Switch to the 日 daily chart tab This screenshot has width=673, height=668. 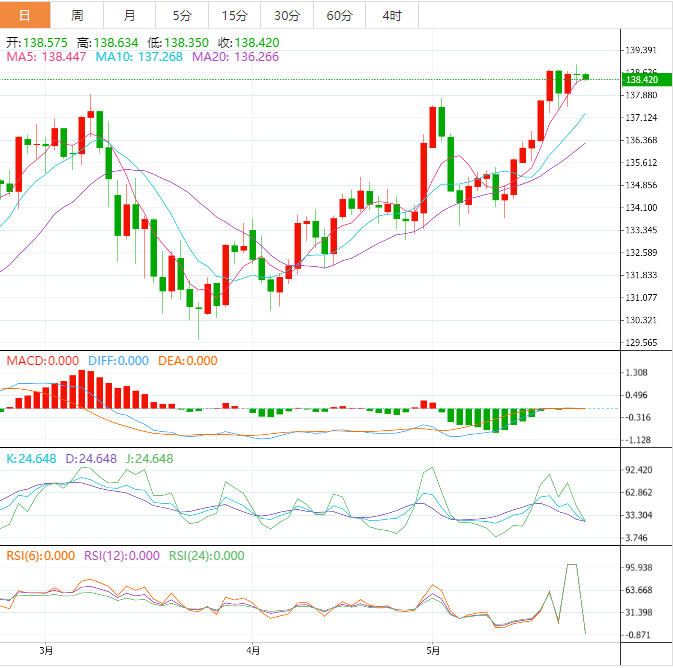25,15
